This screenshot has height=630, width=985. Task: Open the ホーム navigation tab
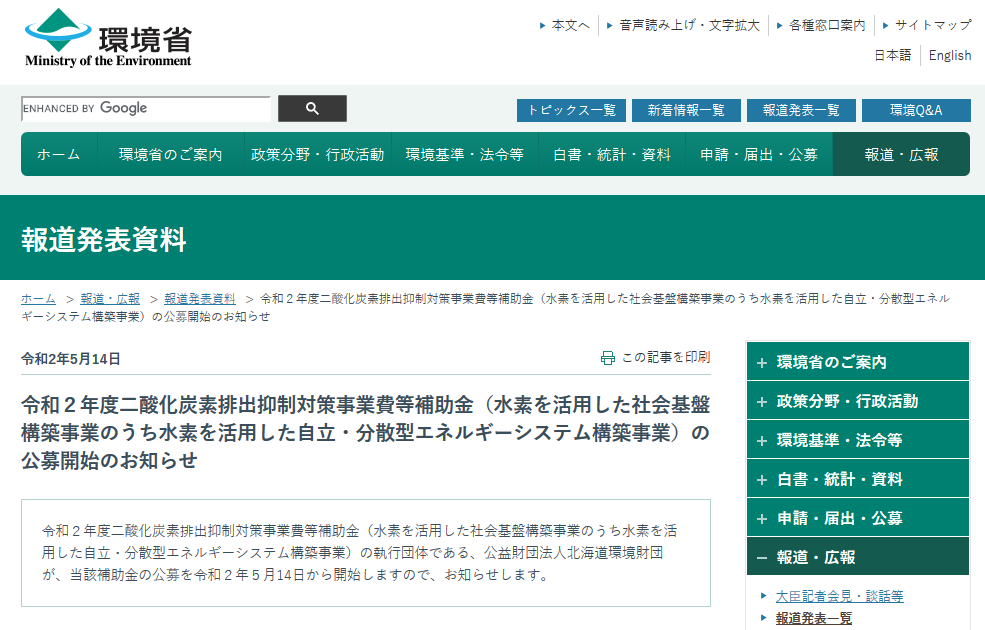59,155
